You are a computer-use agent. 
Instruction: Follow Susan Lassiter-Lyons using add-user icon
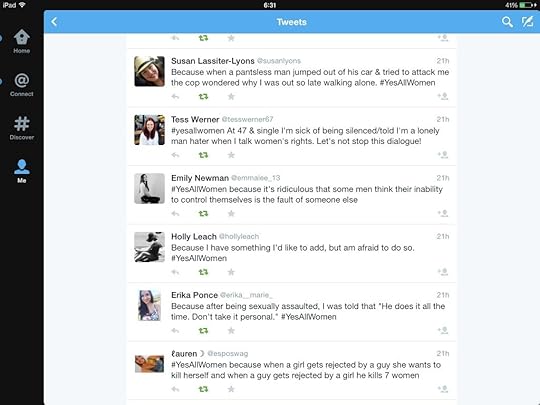point(443,96)
